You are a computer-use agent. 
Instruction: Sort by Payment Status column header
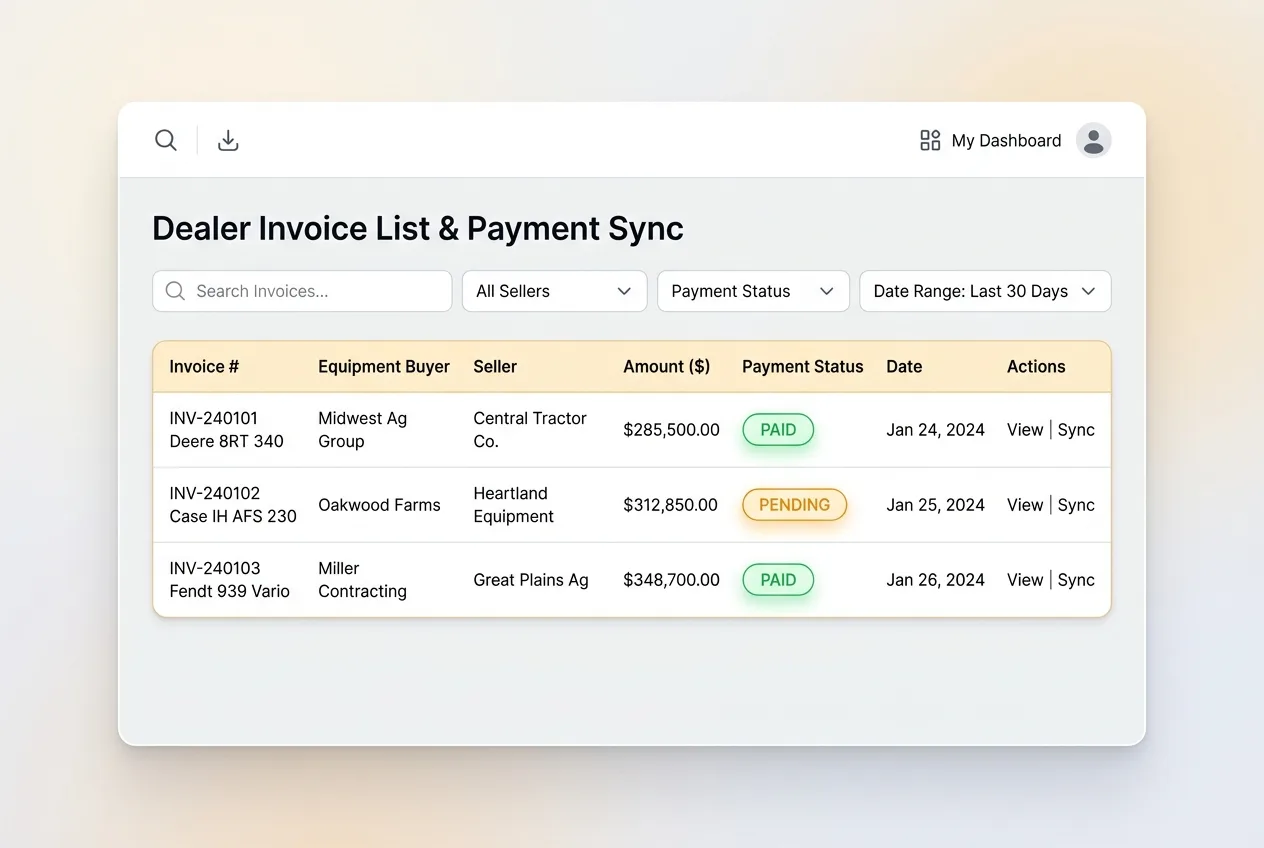tap(802, 366)
